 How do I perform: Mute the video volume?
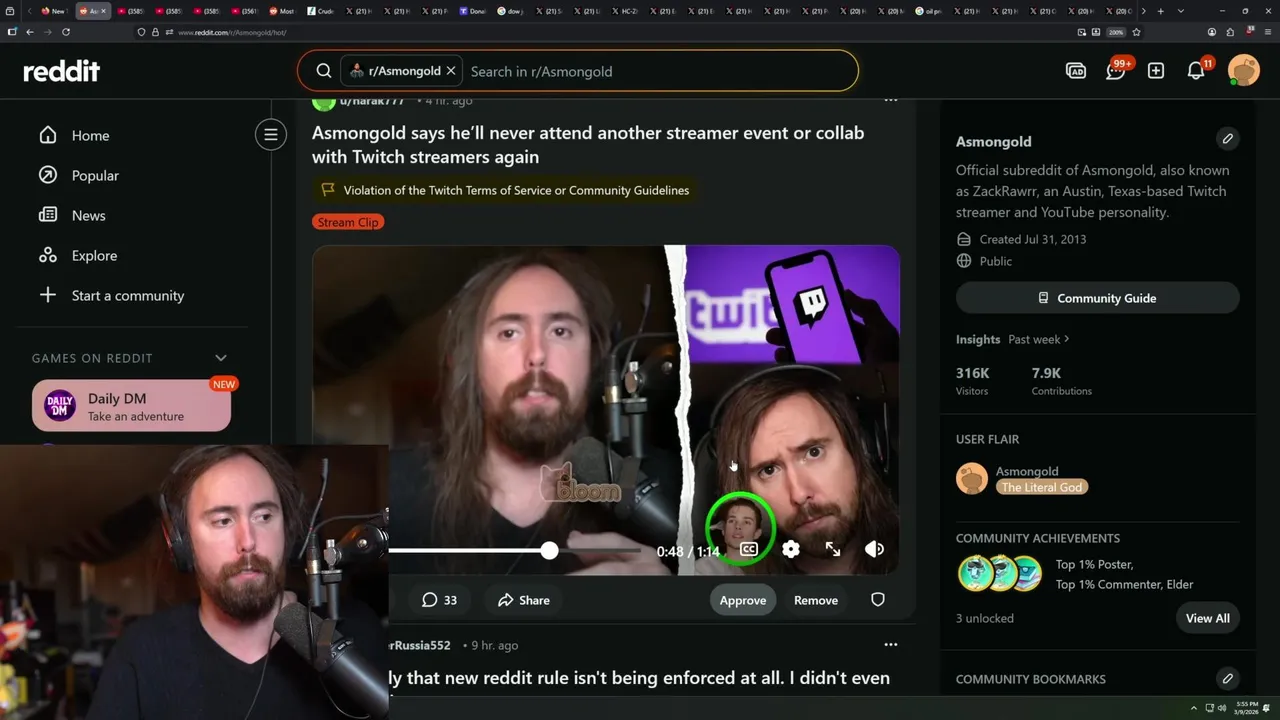[x=874, y=549]
